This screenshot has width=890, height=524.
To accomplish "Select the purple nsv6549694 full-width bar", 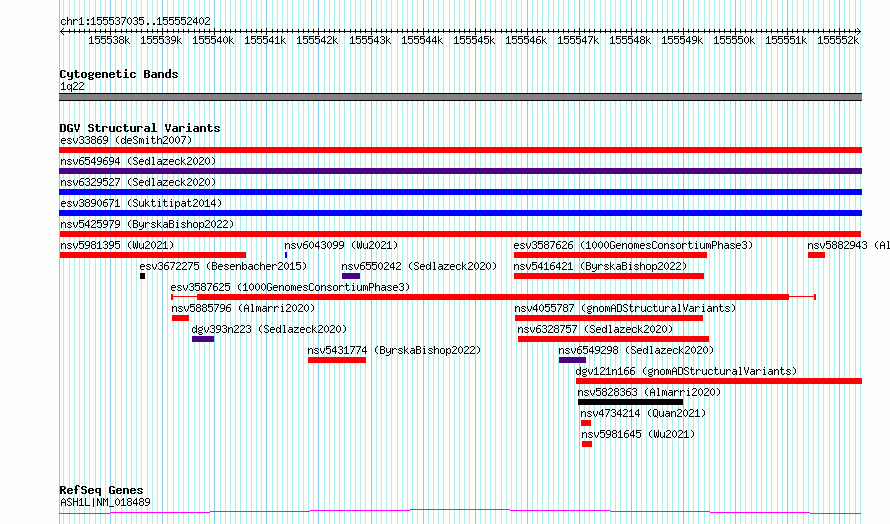I will click(x=460, y=171).
